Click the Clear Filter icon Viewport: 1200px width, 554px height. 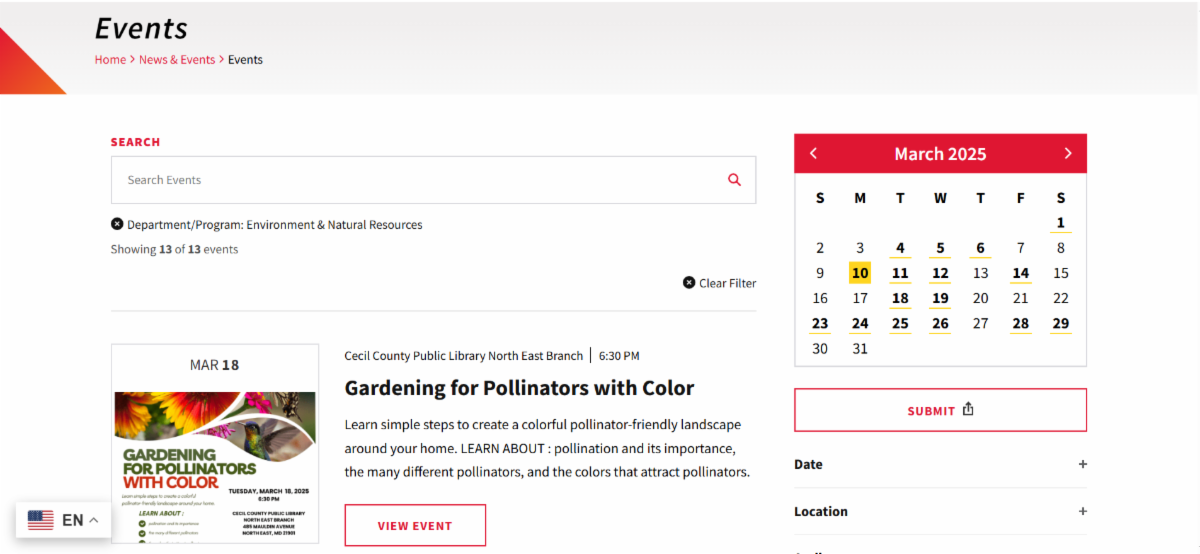(689, 283)
